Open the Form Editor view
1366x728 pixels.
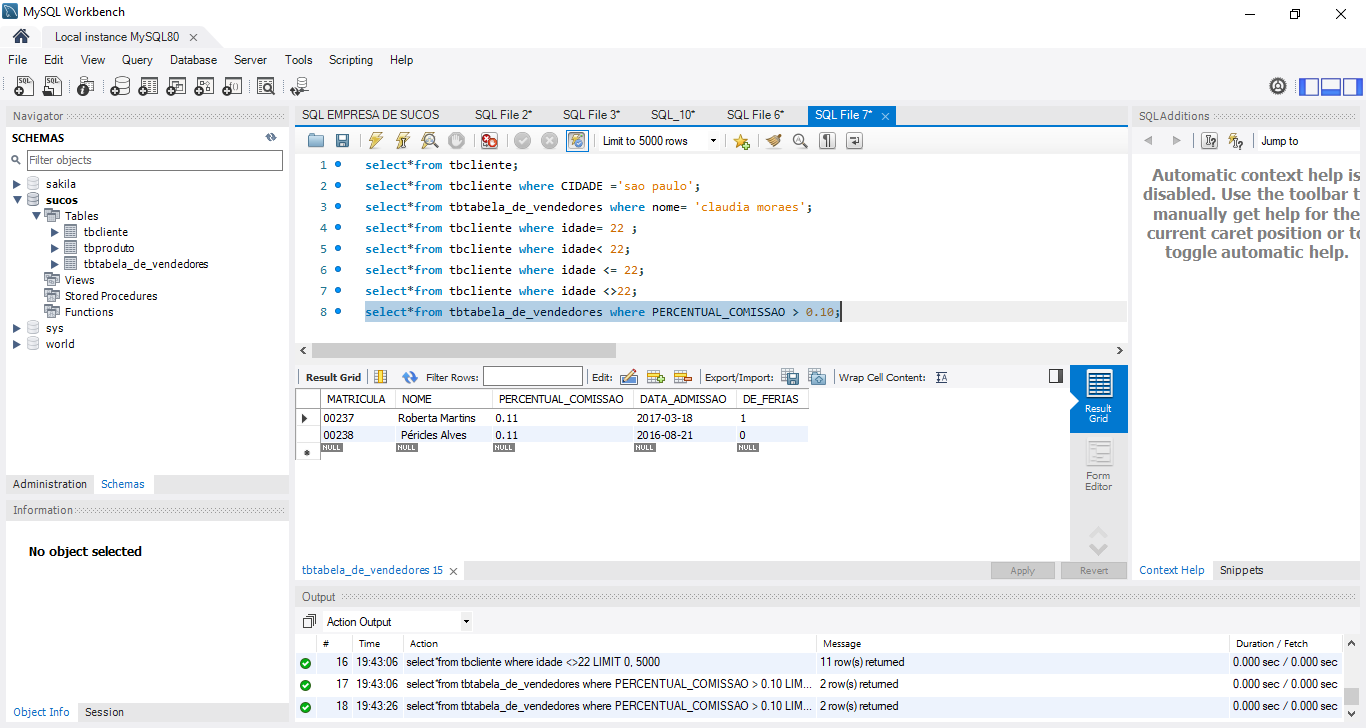[1098, 467]
